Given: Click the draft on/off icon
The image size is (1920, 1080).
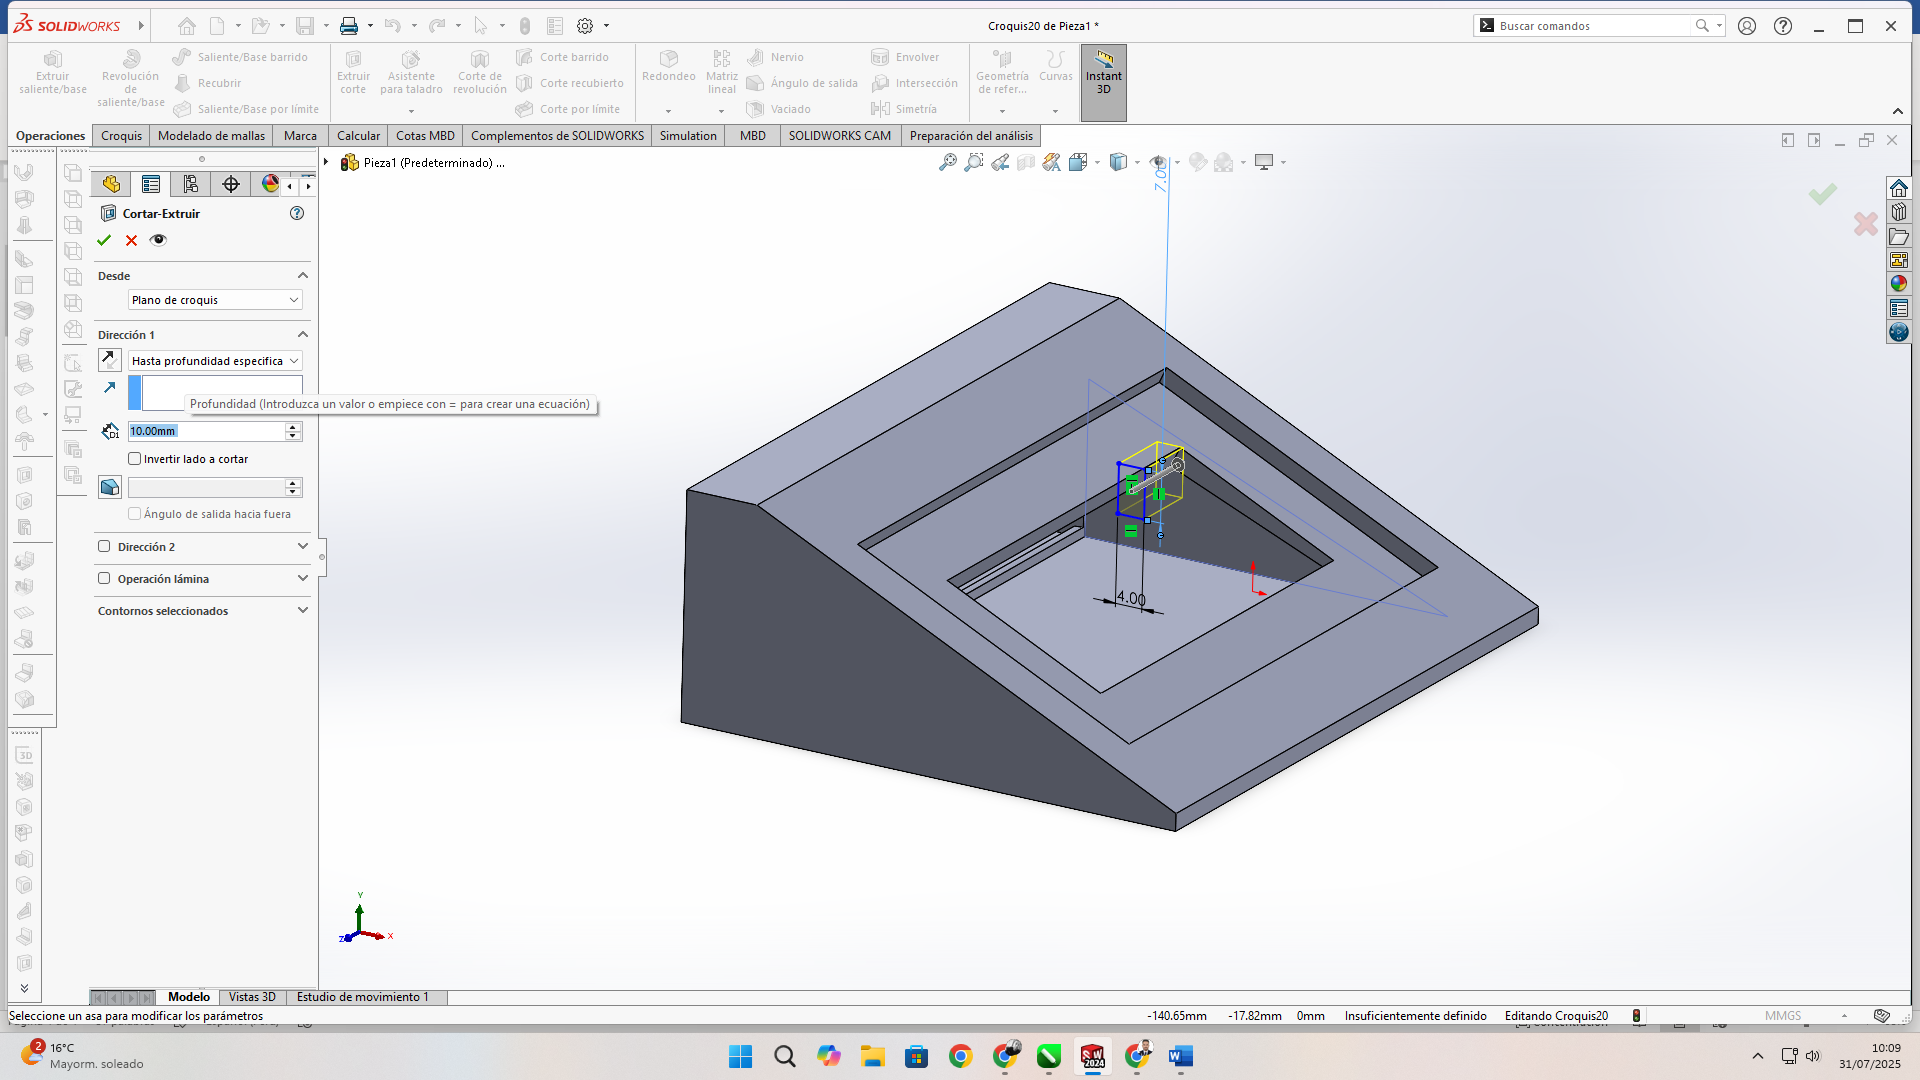Looking at the screenshot, I should (x=110, y=487).
